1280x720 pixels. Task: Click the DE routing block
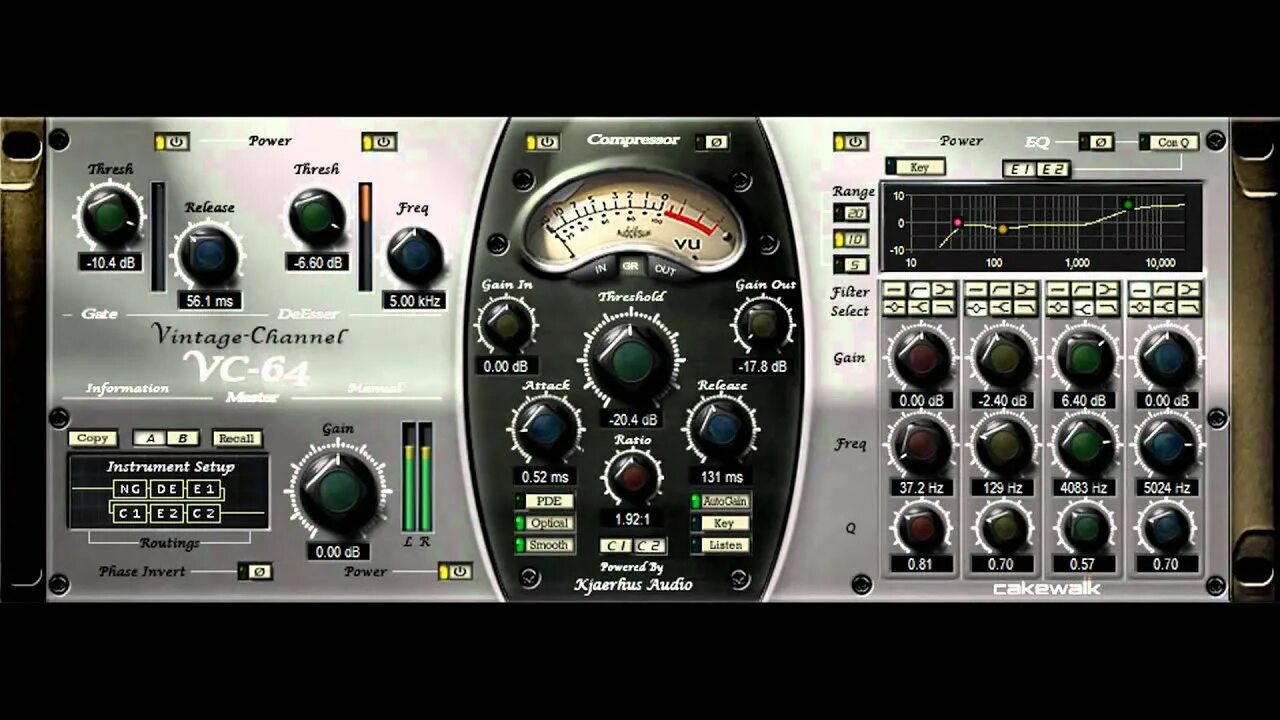coord(168,489)
